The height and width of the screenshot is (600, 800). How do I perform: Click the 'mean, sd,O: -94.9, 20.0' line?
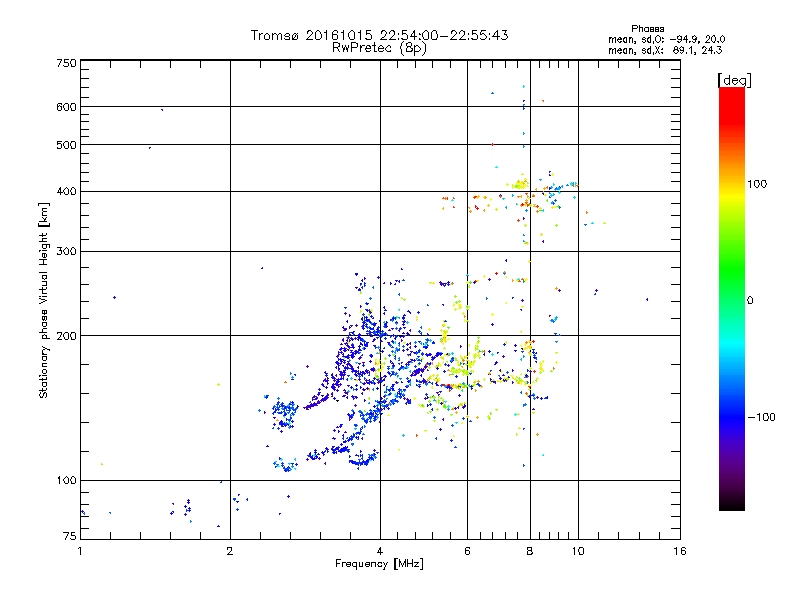point(666,39)
